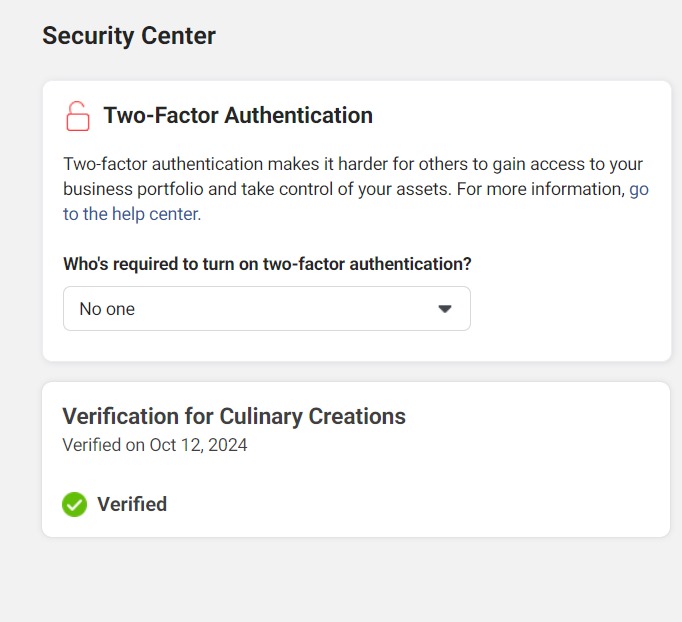Click the "Oct 12, 2024" verification date

click(198, 445)
